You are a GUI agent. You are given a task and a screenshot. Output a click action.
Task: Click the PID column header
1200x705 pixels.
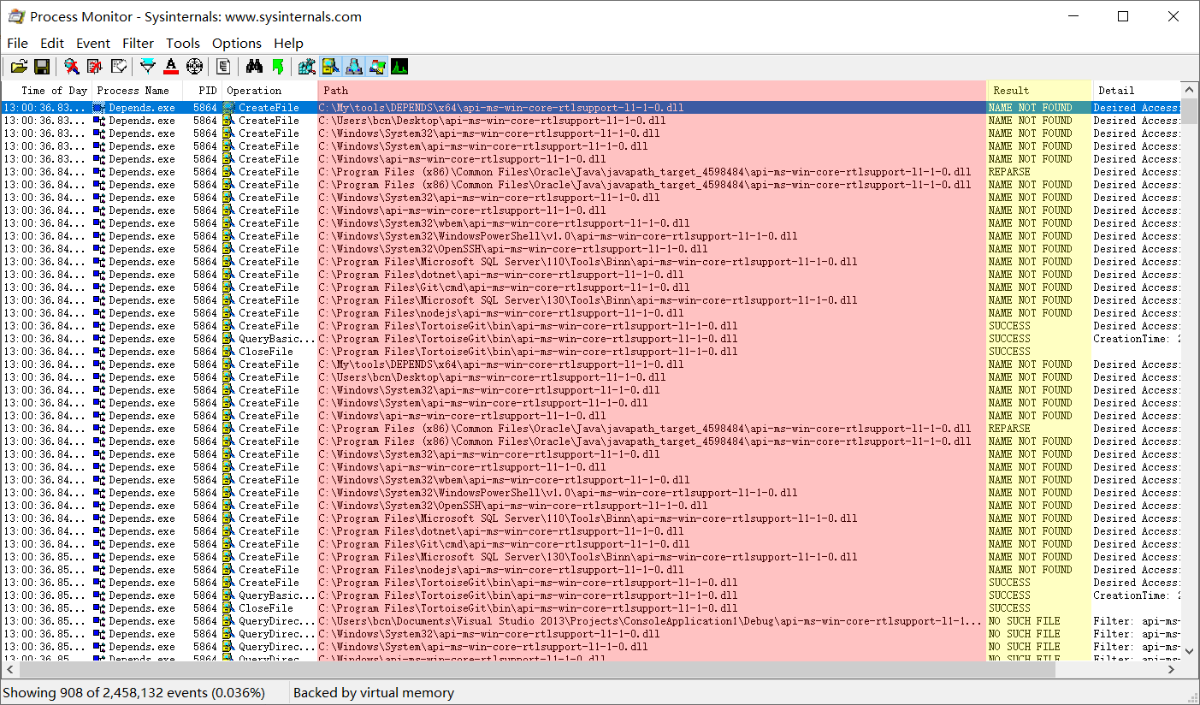coord(201,90)
